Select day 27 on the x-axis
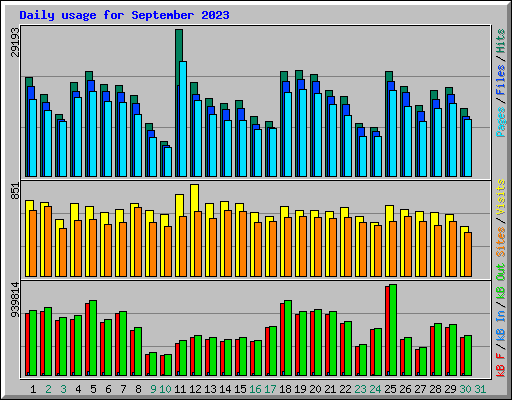The image size is (512, 400). [x=420, y=389]
